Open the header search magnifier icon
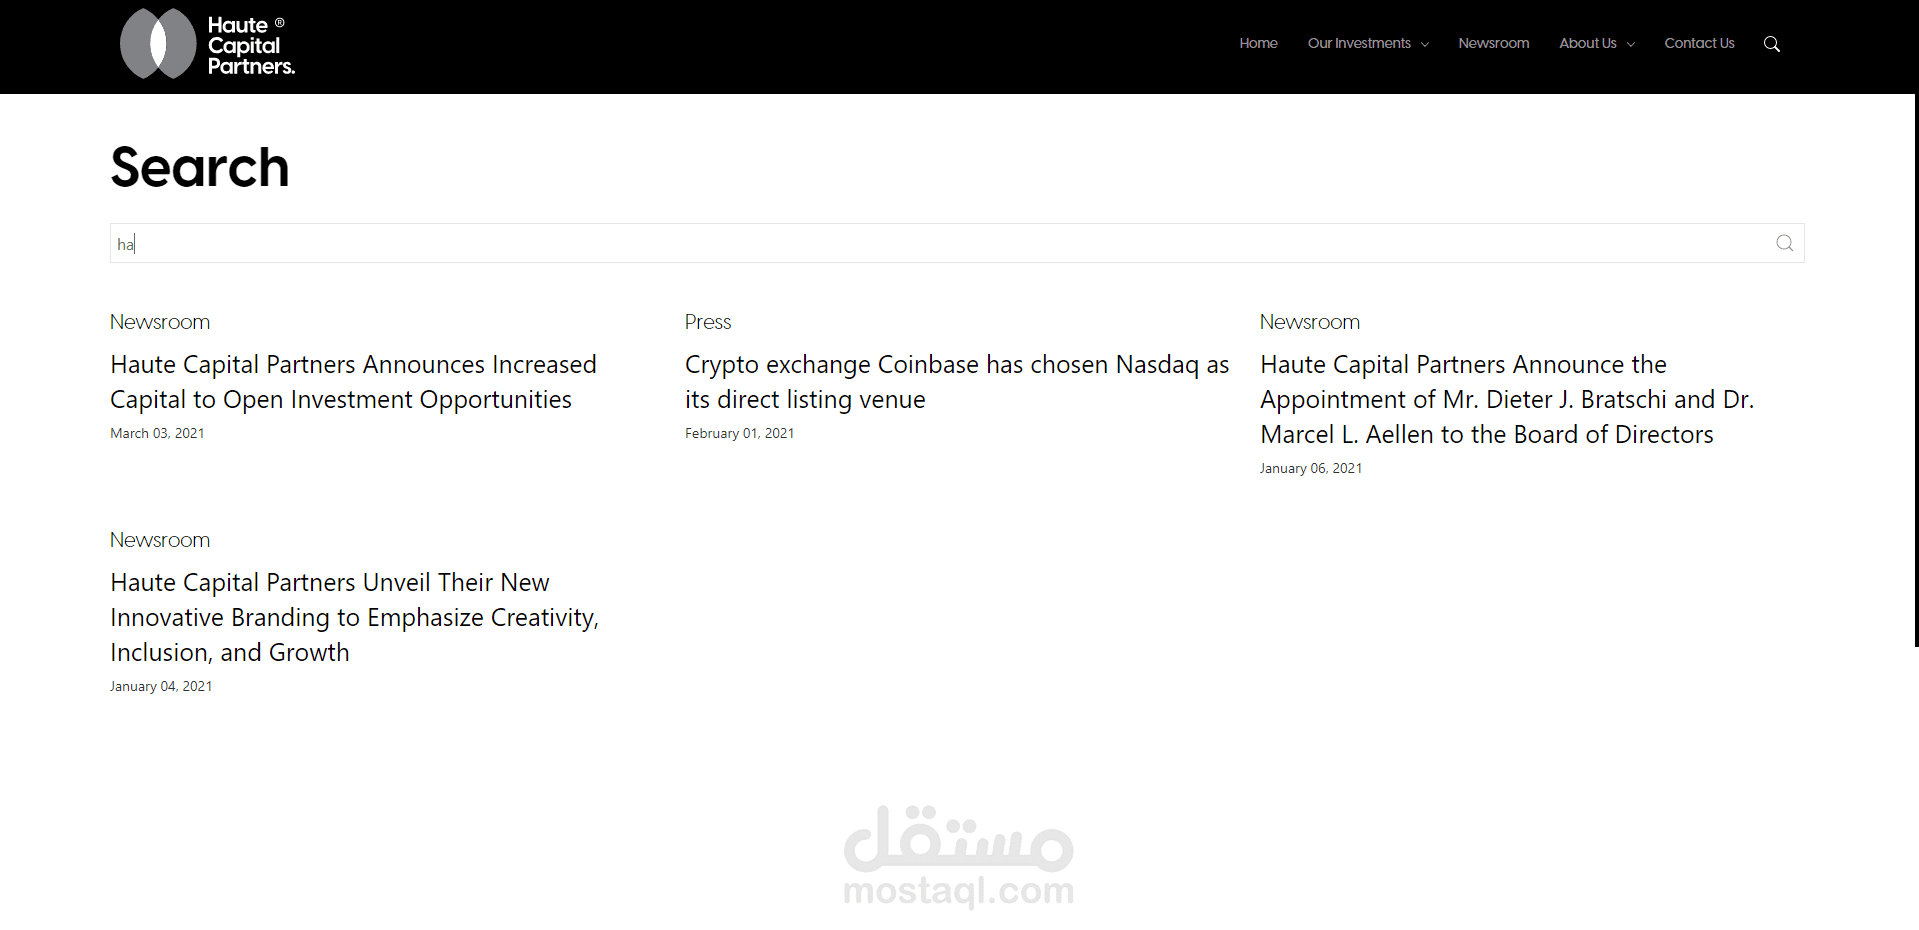The height and width of the screenshot is (930, 1919). point(1771,44)
